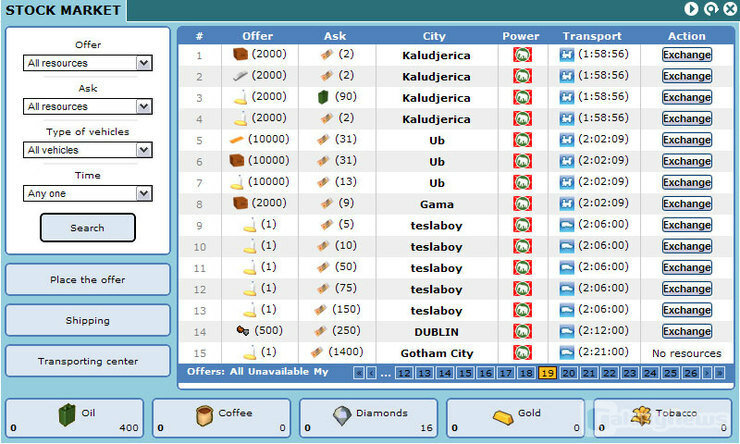Click the Tobacco icon in bottom bar
Screen dimensions: 740x444
(641, 416)
